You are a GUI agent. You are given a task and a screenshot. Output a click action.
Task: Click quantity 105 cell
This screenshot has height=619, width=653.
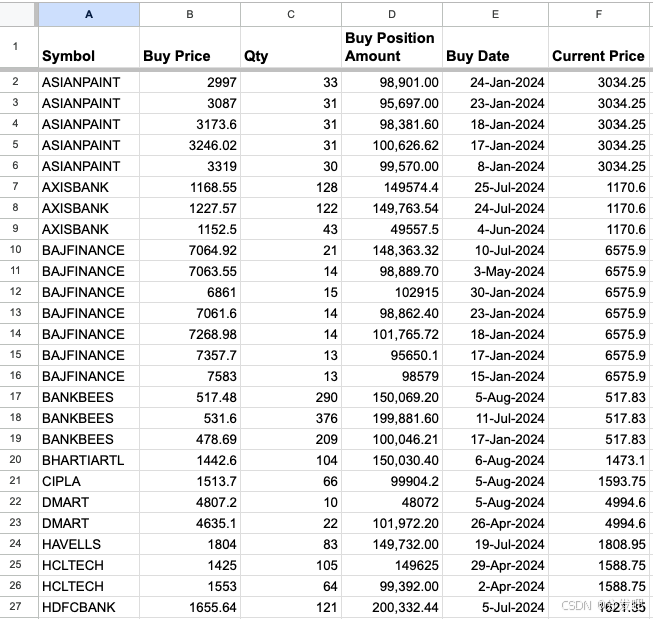(x=291, y=565)
